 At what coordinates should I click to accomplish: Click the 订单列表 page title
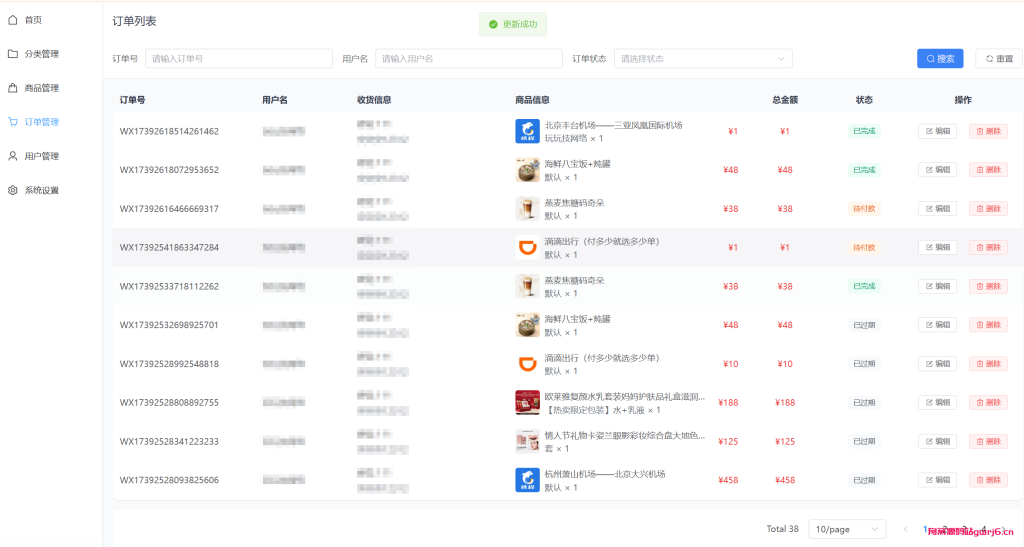point(135,21)
